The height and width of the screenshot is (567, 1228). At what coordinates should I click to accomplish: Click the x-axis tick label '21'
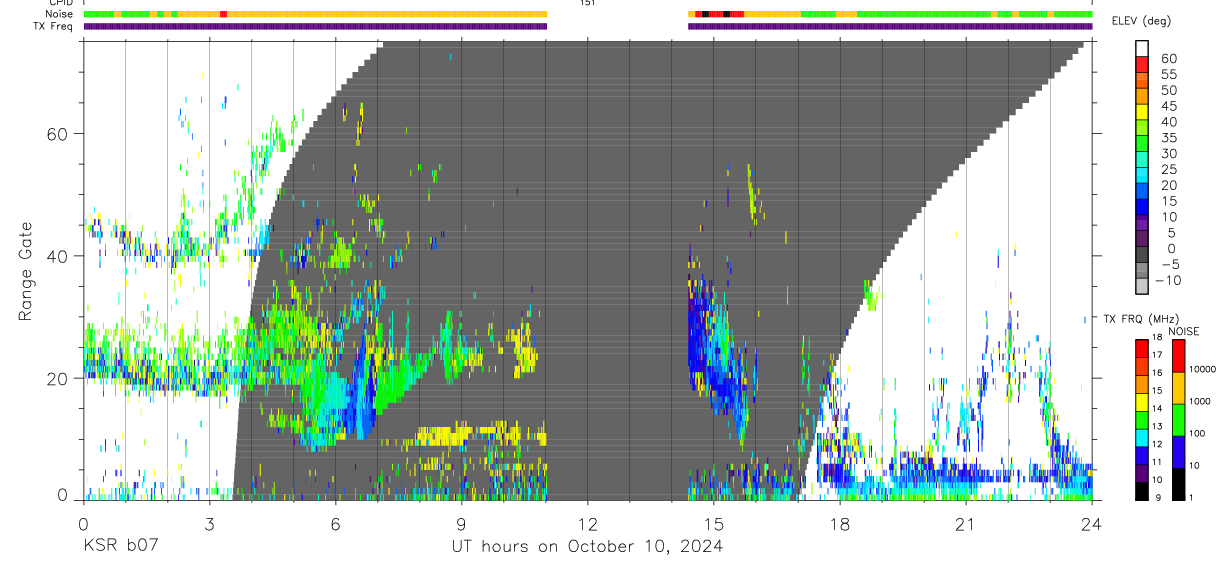point(965,524)
